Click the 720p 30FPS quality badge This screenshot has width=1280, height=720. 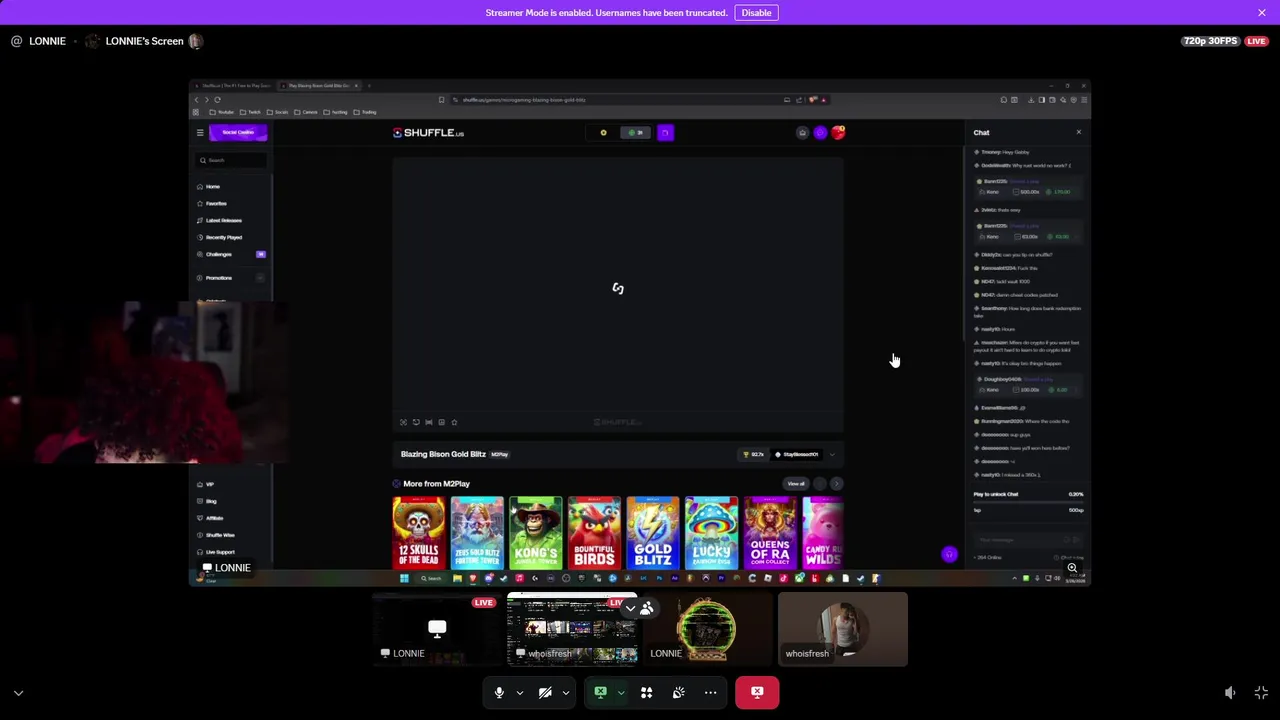point(1210,41)
